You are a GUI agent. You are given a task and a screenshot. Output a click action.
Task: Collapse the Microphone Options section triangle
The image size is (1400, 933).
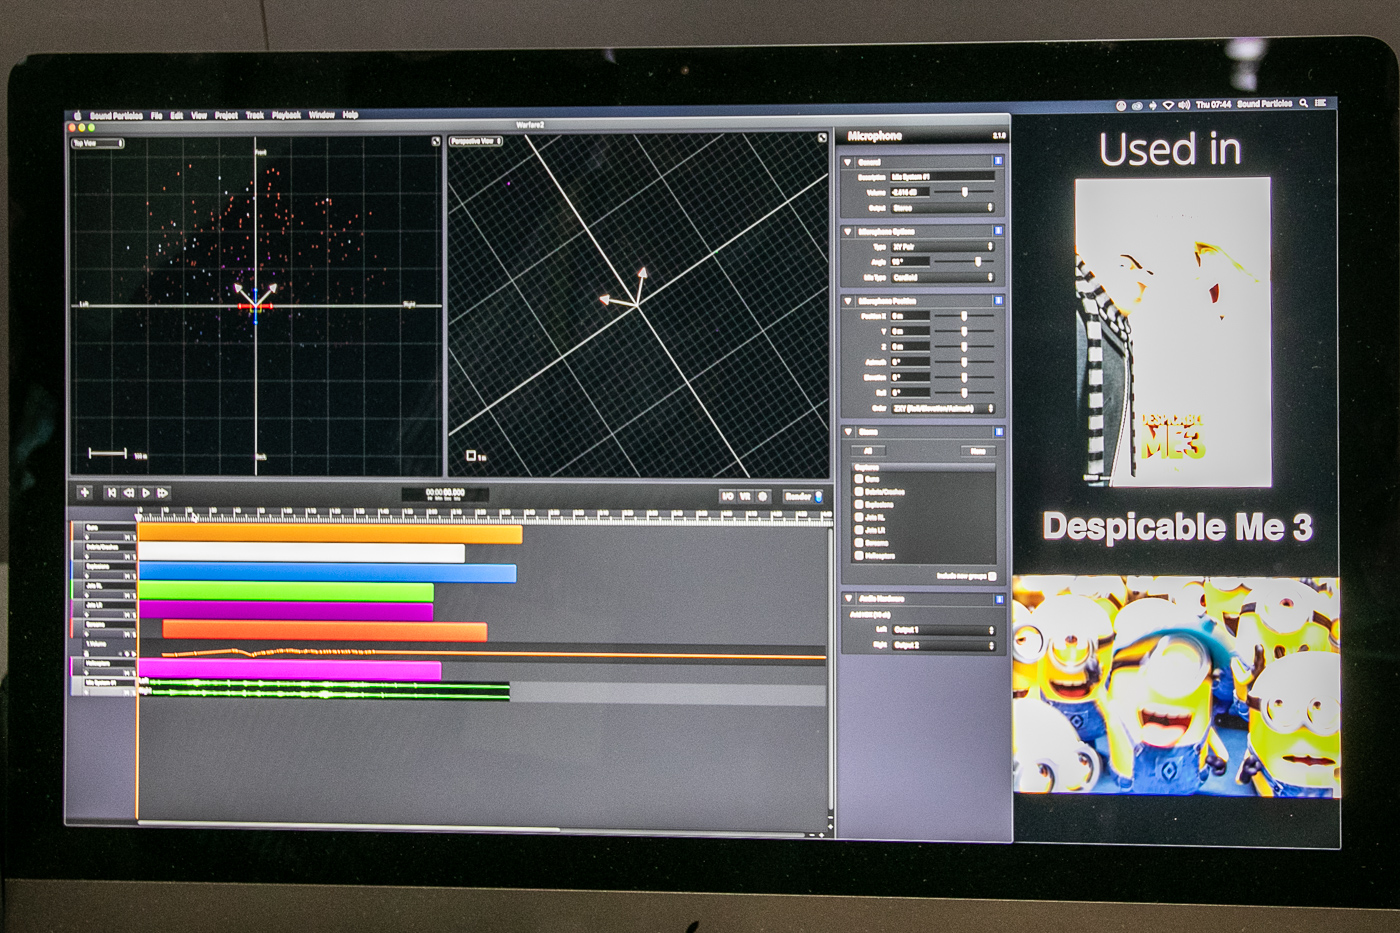click(848, 231)
